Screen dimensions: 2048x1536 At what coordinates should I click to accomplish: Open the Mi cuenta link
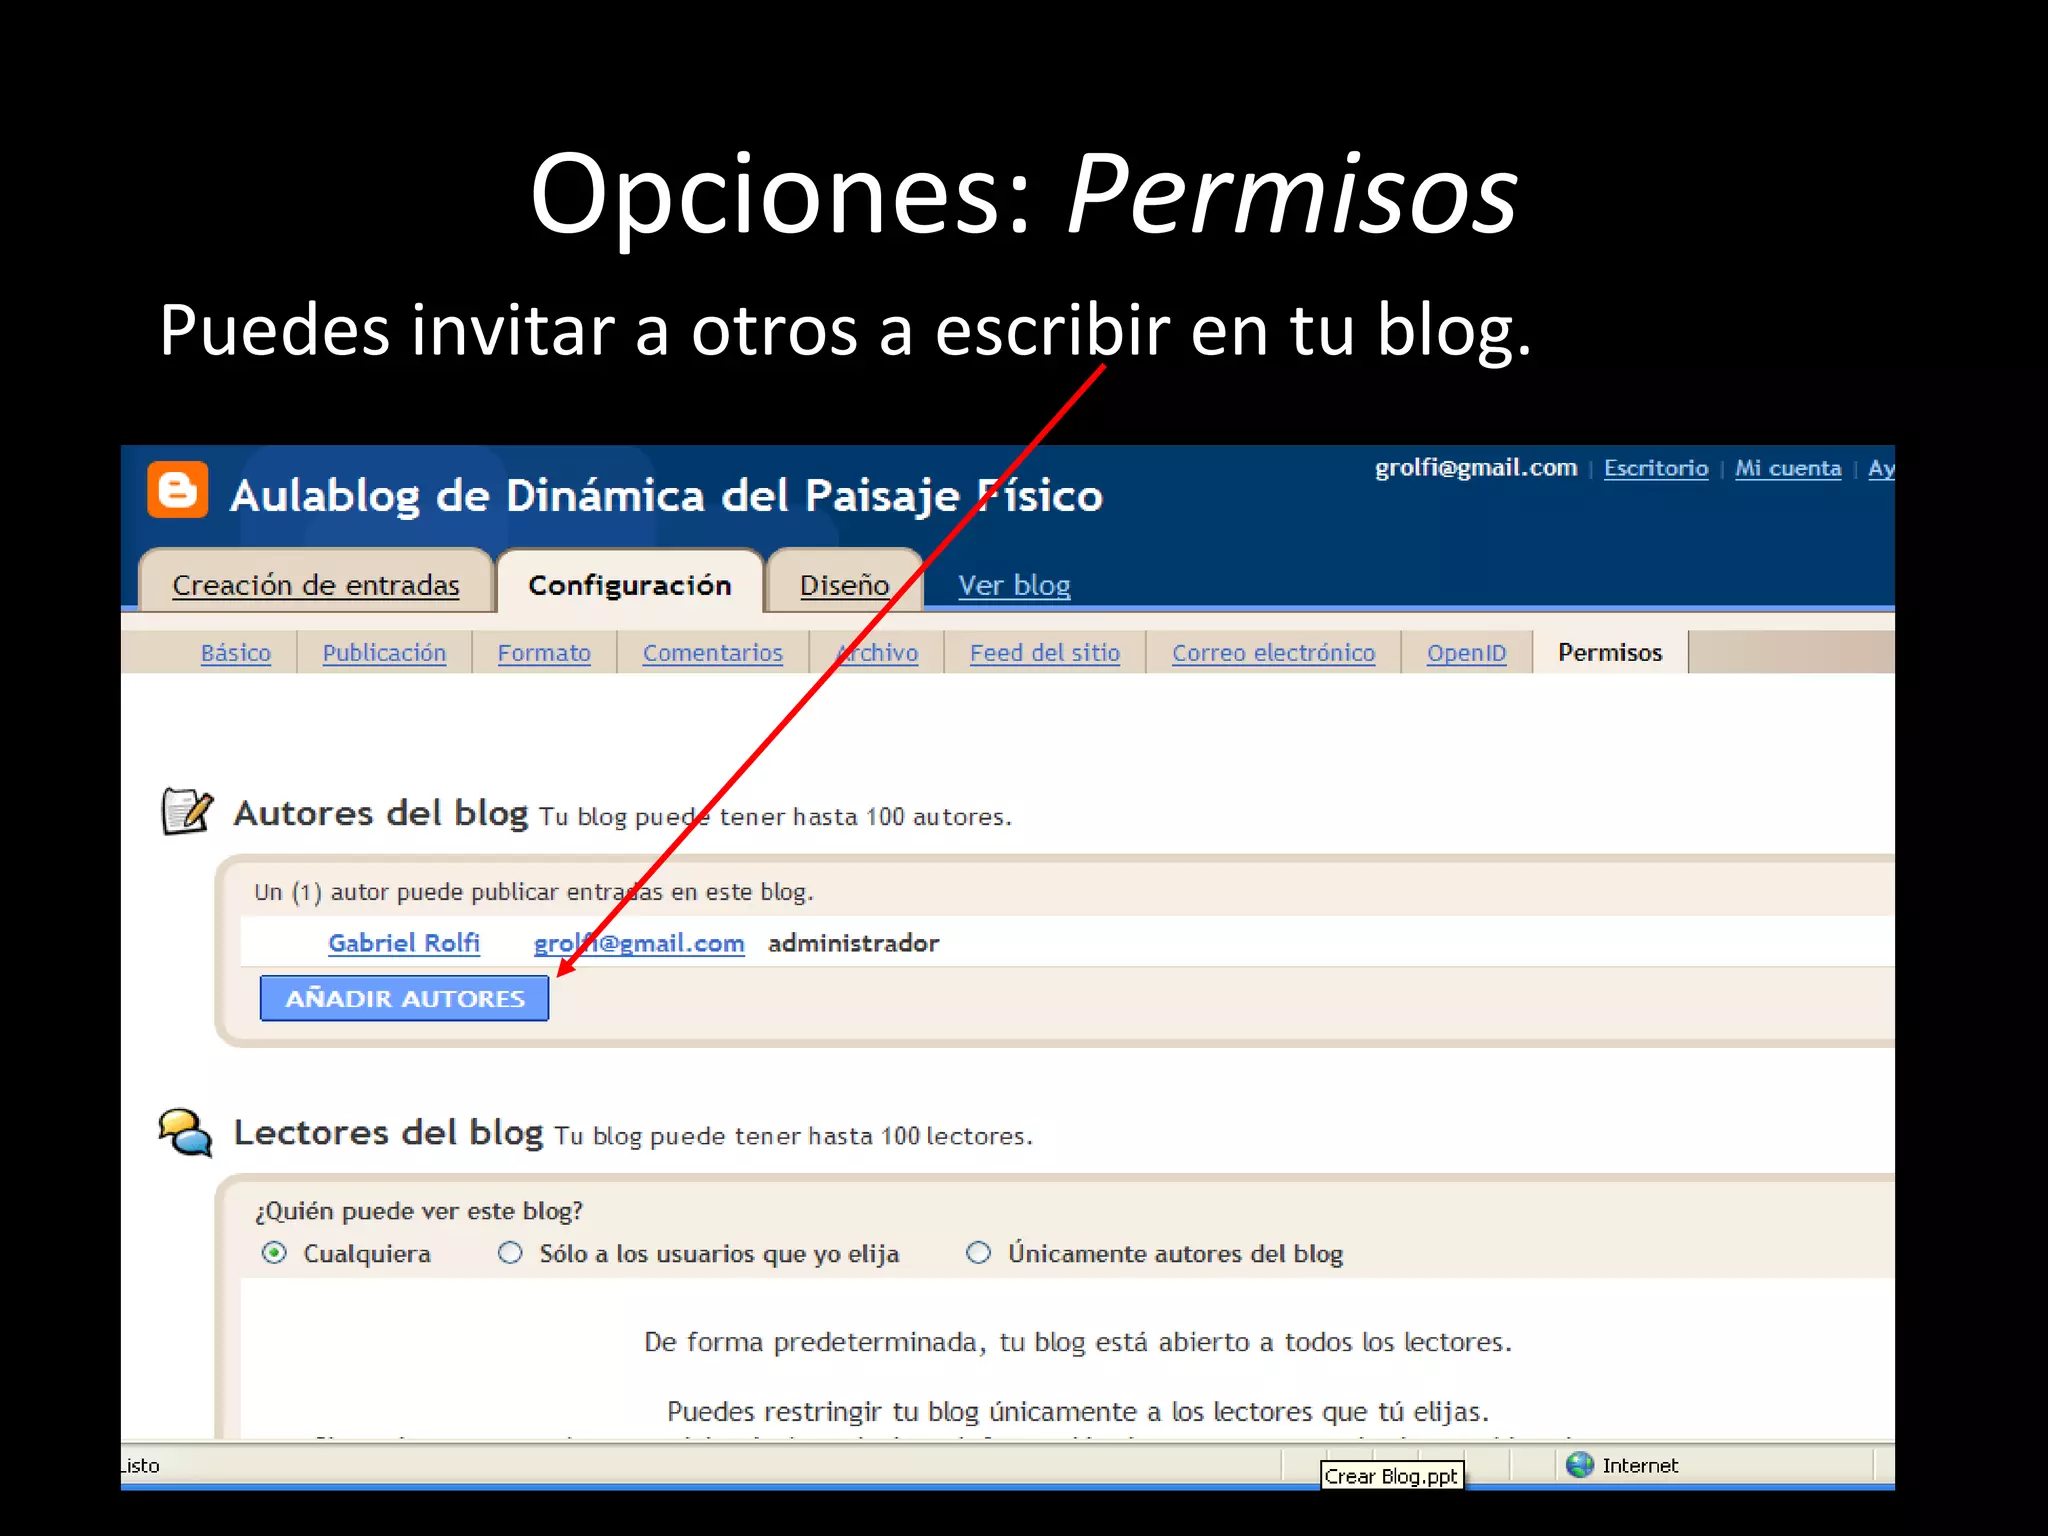[x=1788, y=468]
